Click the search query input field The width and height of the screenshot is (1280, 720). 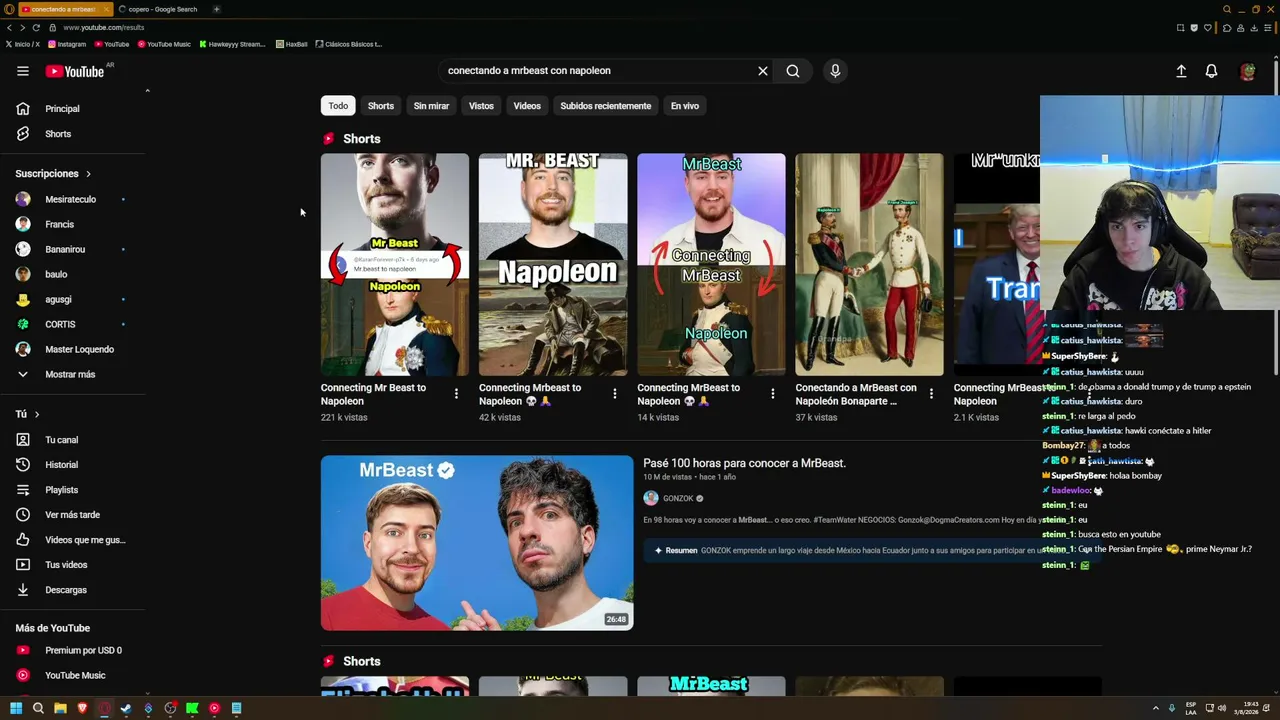click(x=598, y=71)
